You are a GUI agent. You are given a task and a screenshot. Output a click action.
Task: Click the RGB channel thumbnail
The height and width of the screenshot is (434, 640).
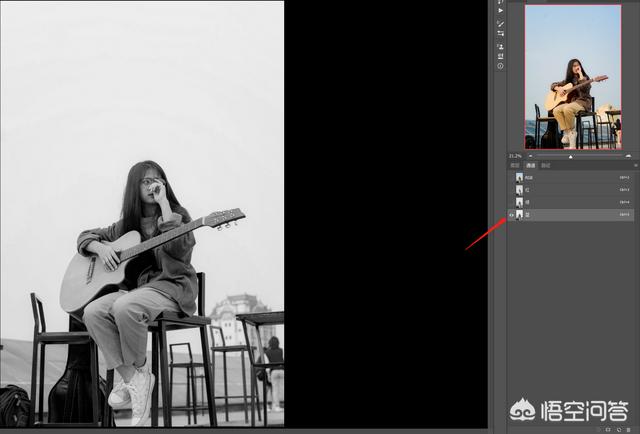click(x=519, y=178)
